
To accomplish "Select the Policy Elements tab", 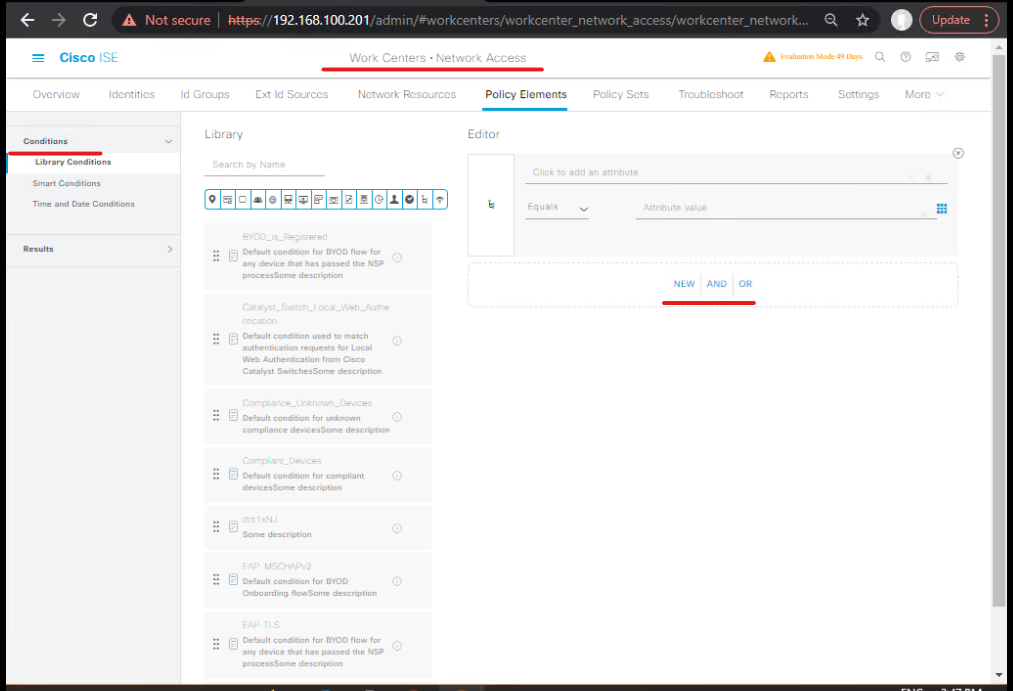I will tap(526, 94).
